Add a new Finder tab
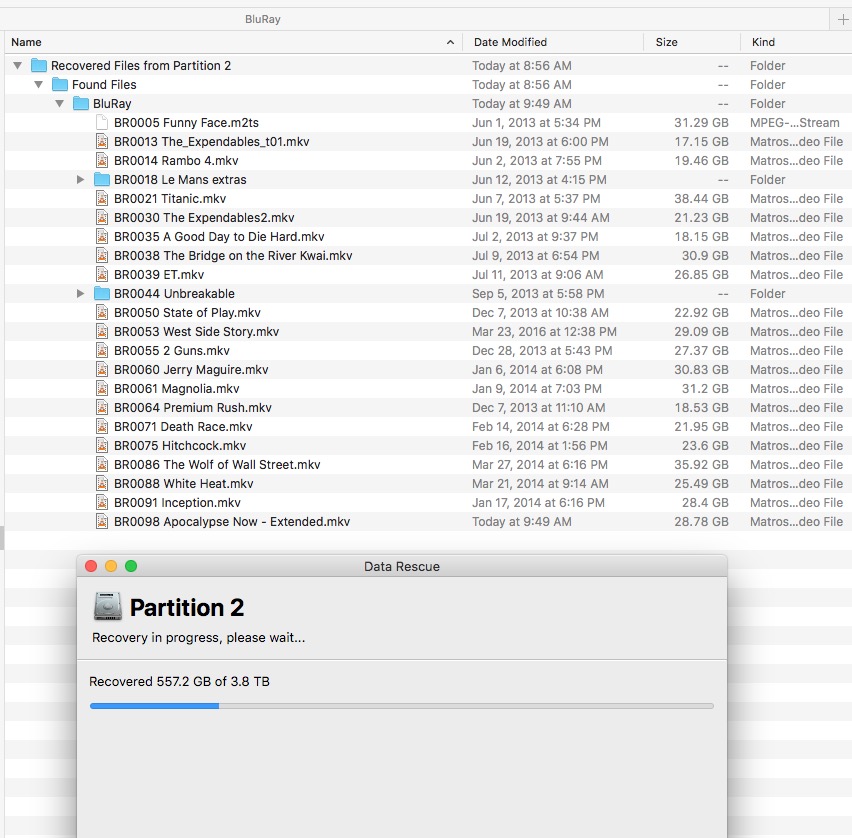The image size is (852, 838). pyautogui.click(x=843, y=20)
